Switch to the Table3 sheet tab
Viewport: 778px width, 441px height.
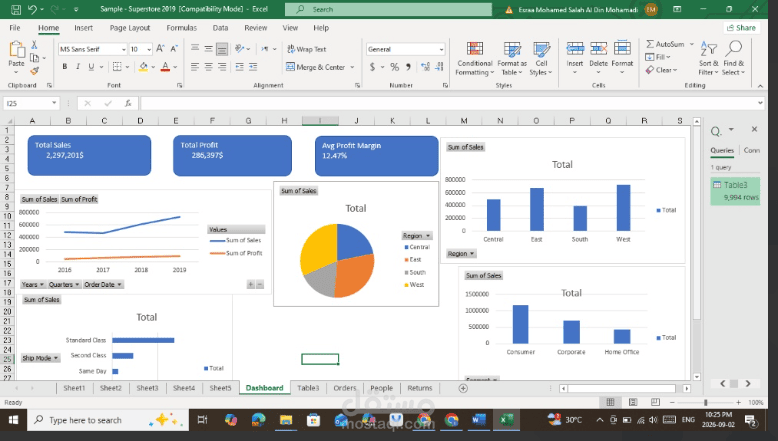click(308, 388)
